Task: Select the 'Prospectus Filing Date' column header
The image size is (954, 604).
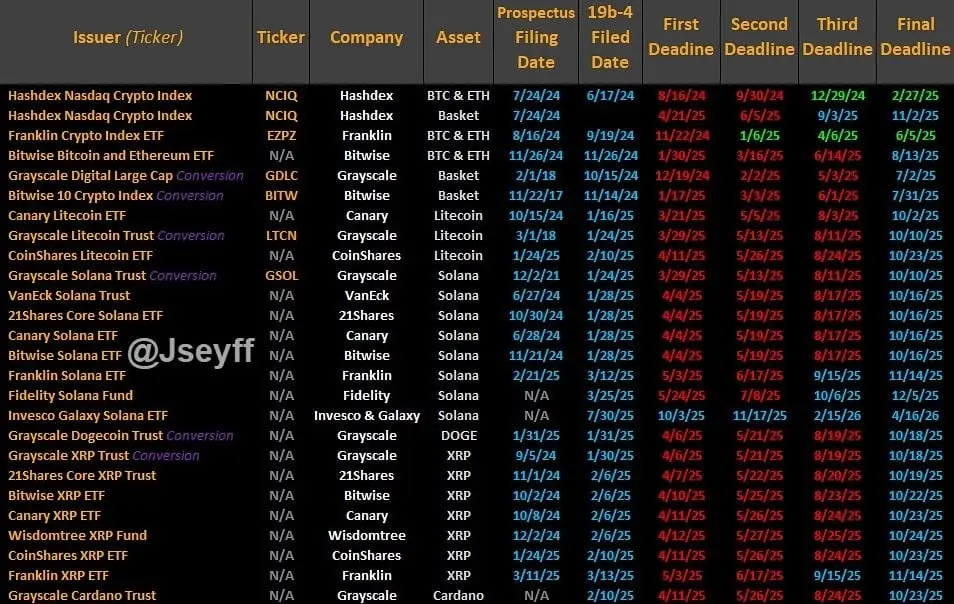Action: (x=536, y=38)
